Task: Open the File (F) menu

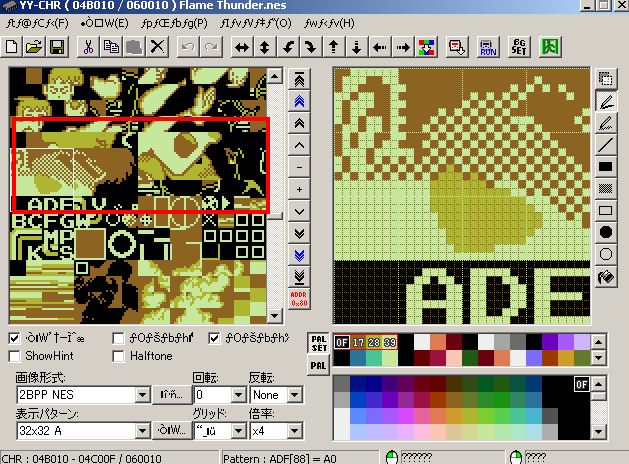Action: (38, 23)
